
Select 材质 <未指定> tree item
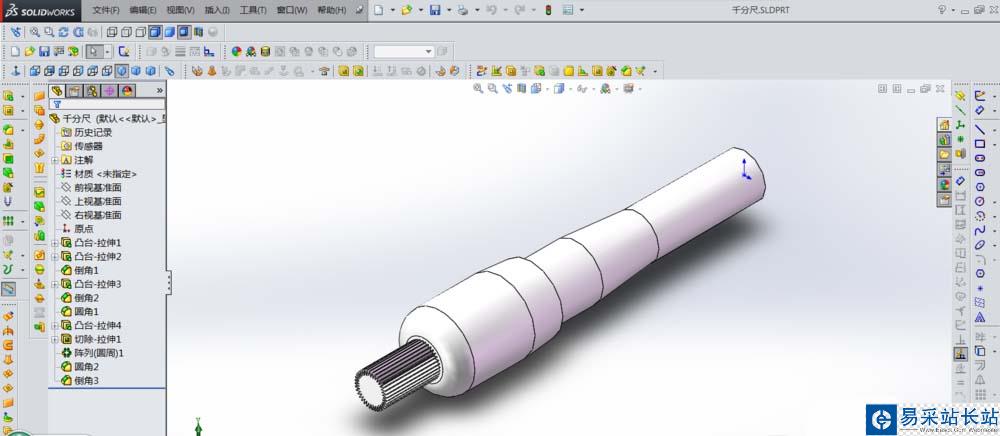pyautogui.click(x=106, y=174)
